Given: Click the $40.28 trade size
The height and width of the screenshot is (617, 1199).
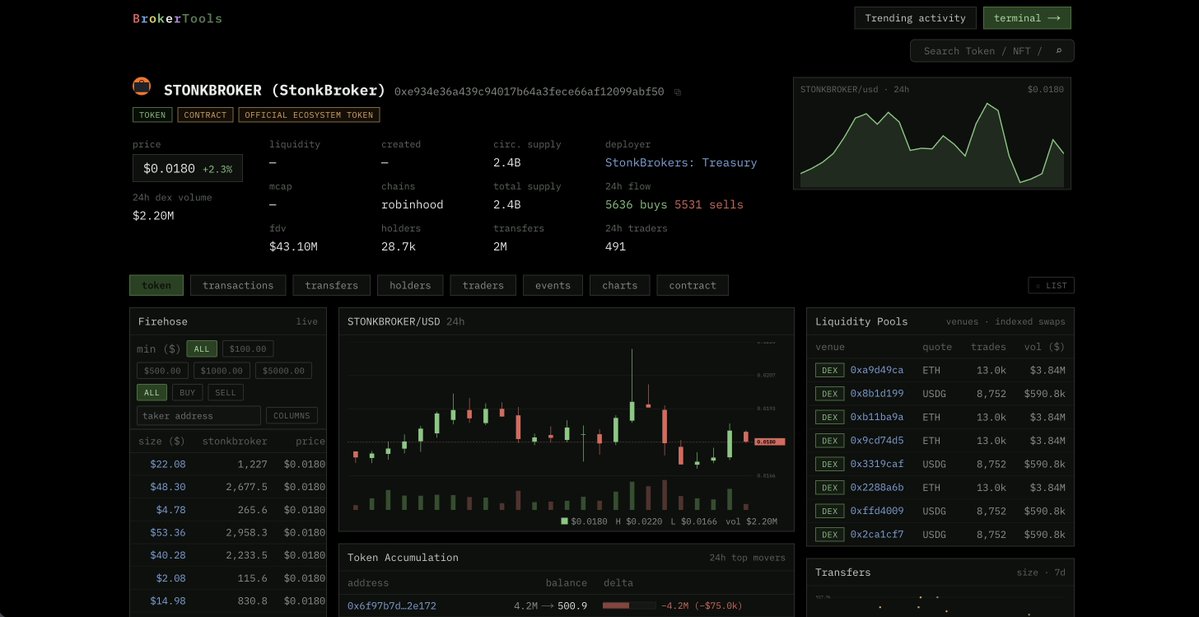Looking at the screenshot, I should click(x=167, y=555).
